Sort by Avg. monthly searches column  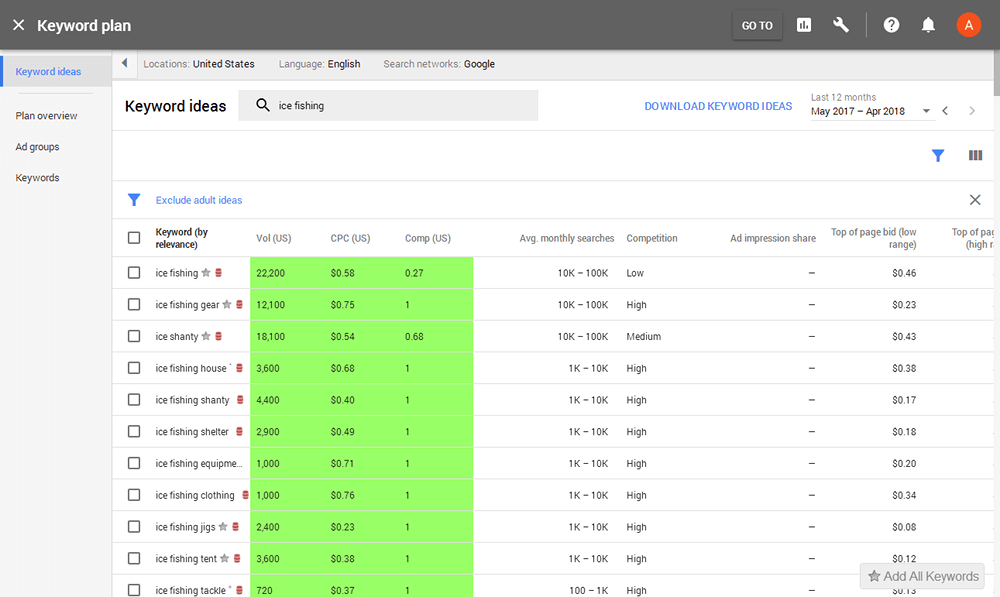click(x=566, y=238)
